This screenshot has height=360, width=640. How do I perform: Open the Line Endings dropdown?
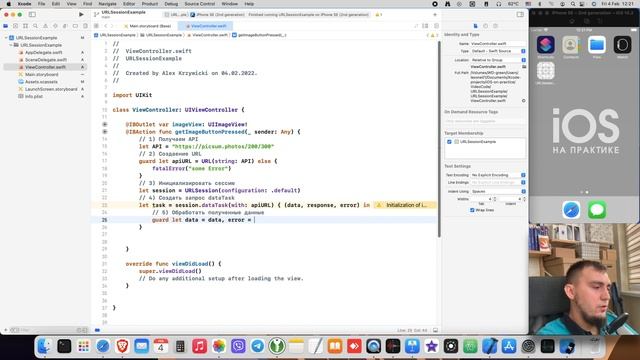point(498,182)
